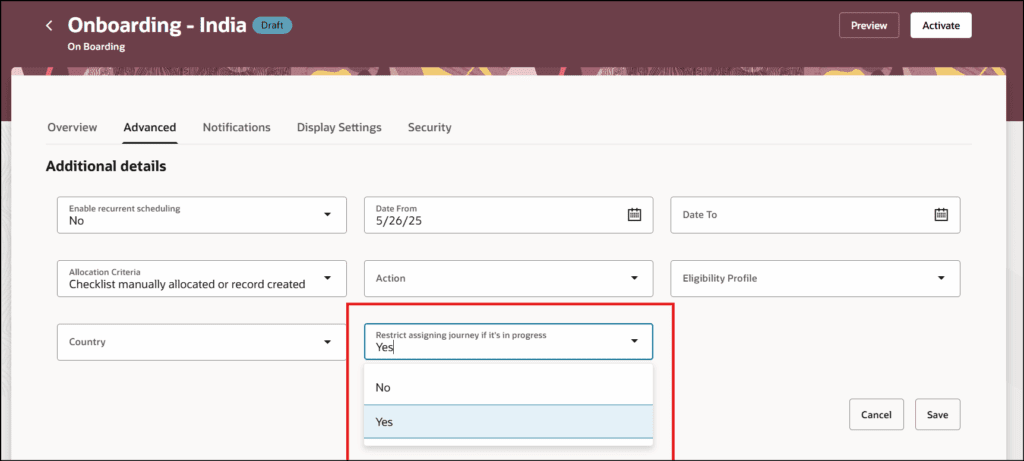Open the Notifications tab
This screenshot has height=461, width=1024.
(x=236, y=127)
